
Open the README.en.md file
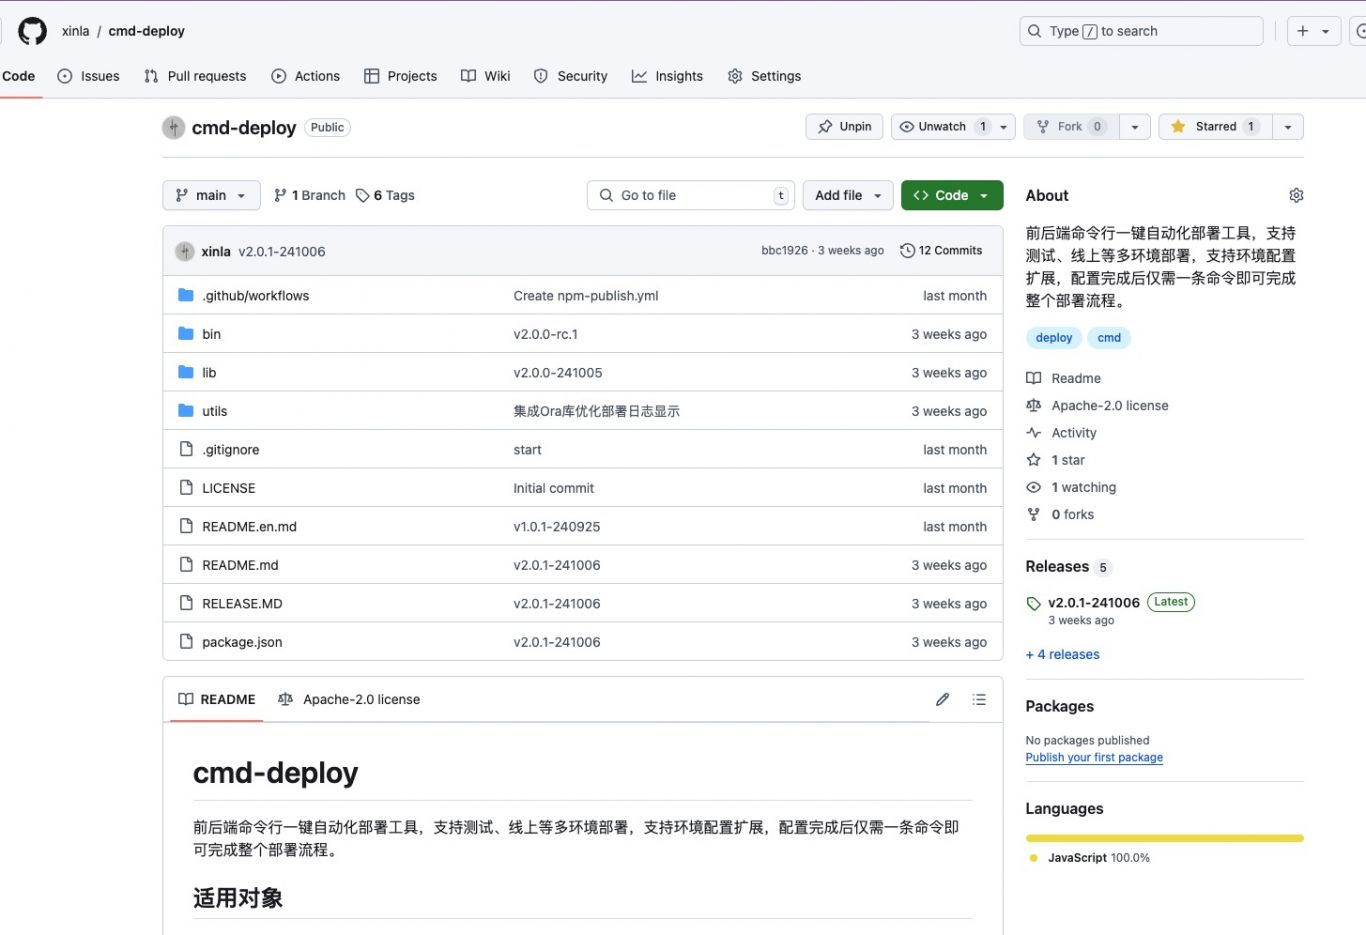tap(249, 527)
